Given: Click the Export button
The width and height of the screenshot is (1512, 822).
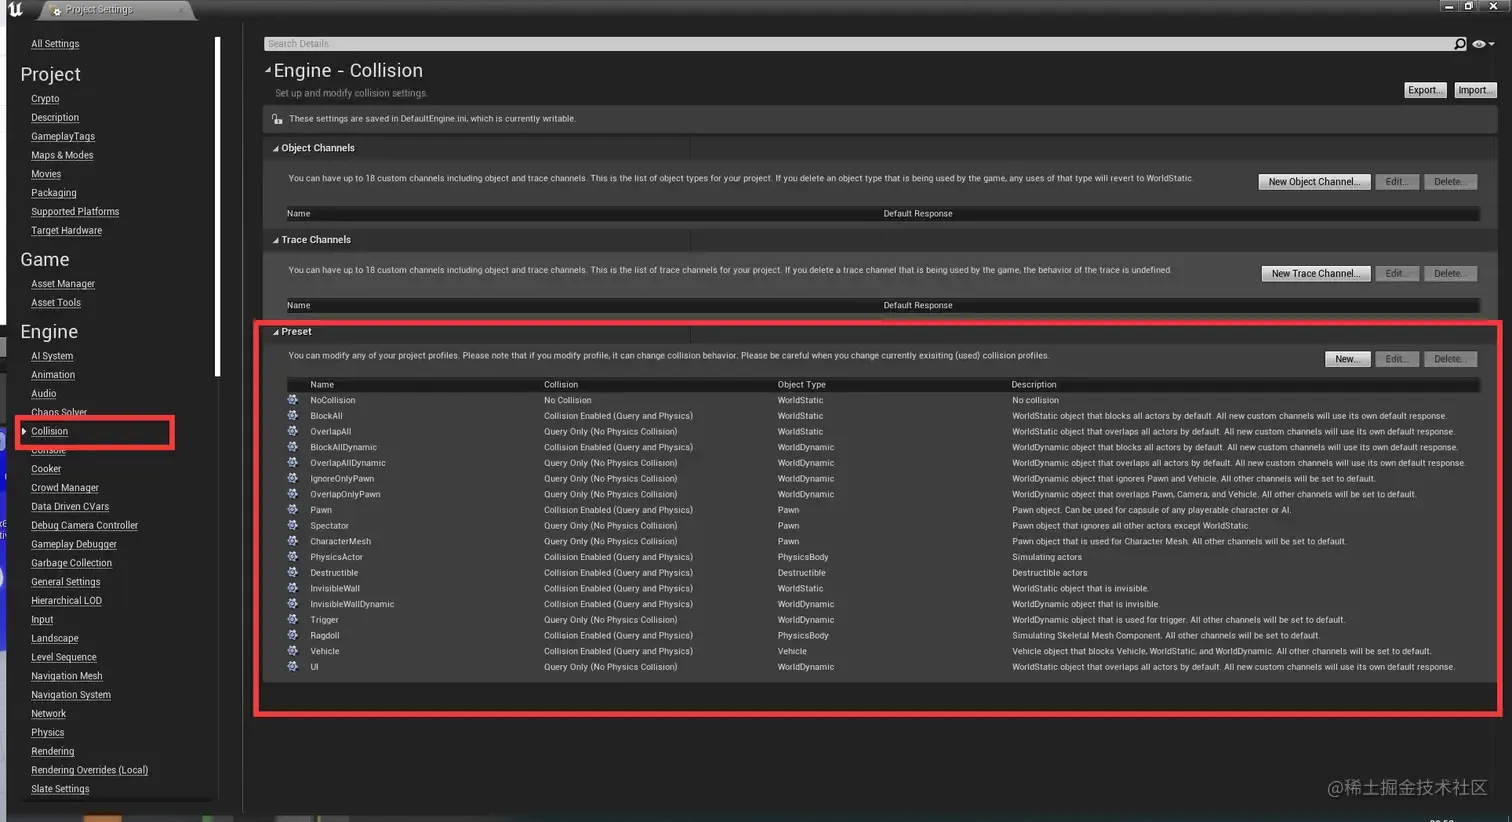Looking at the screenshot, I should pos(1425,90).
